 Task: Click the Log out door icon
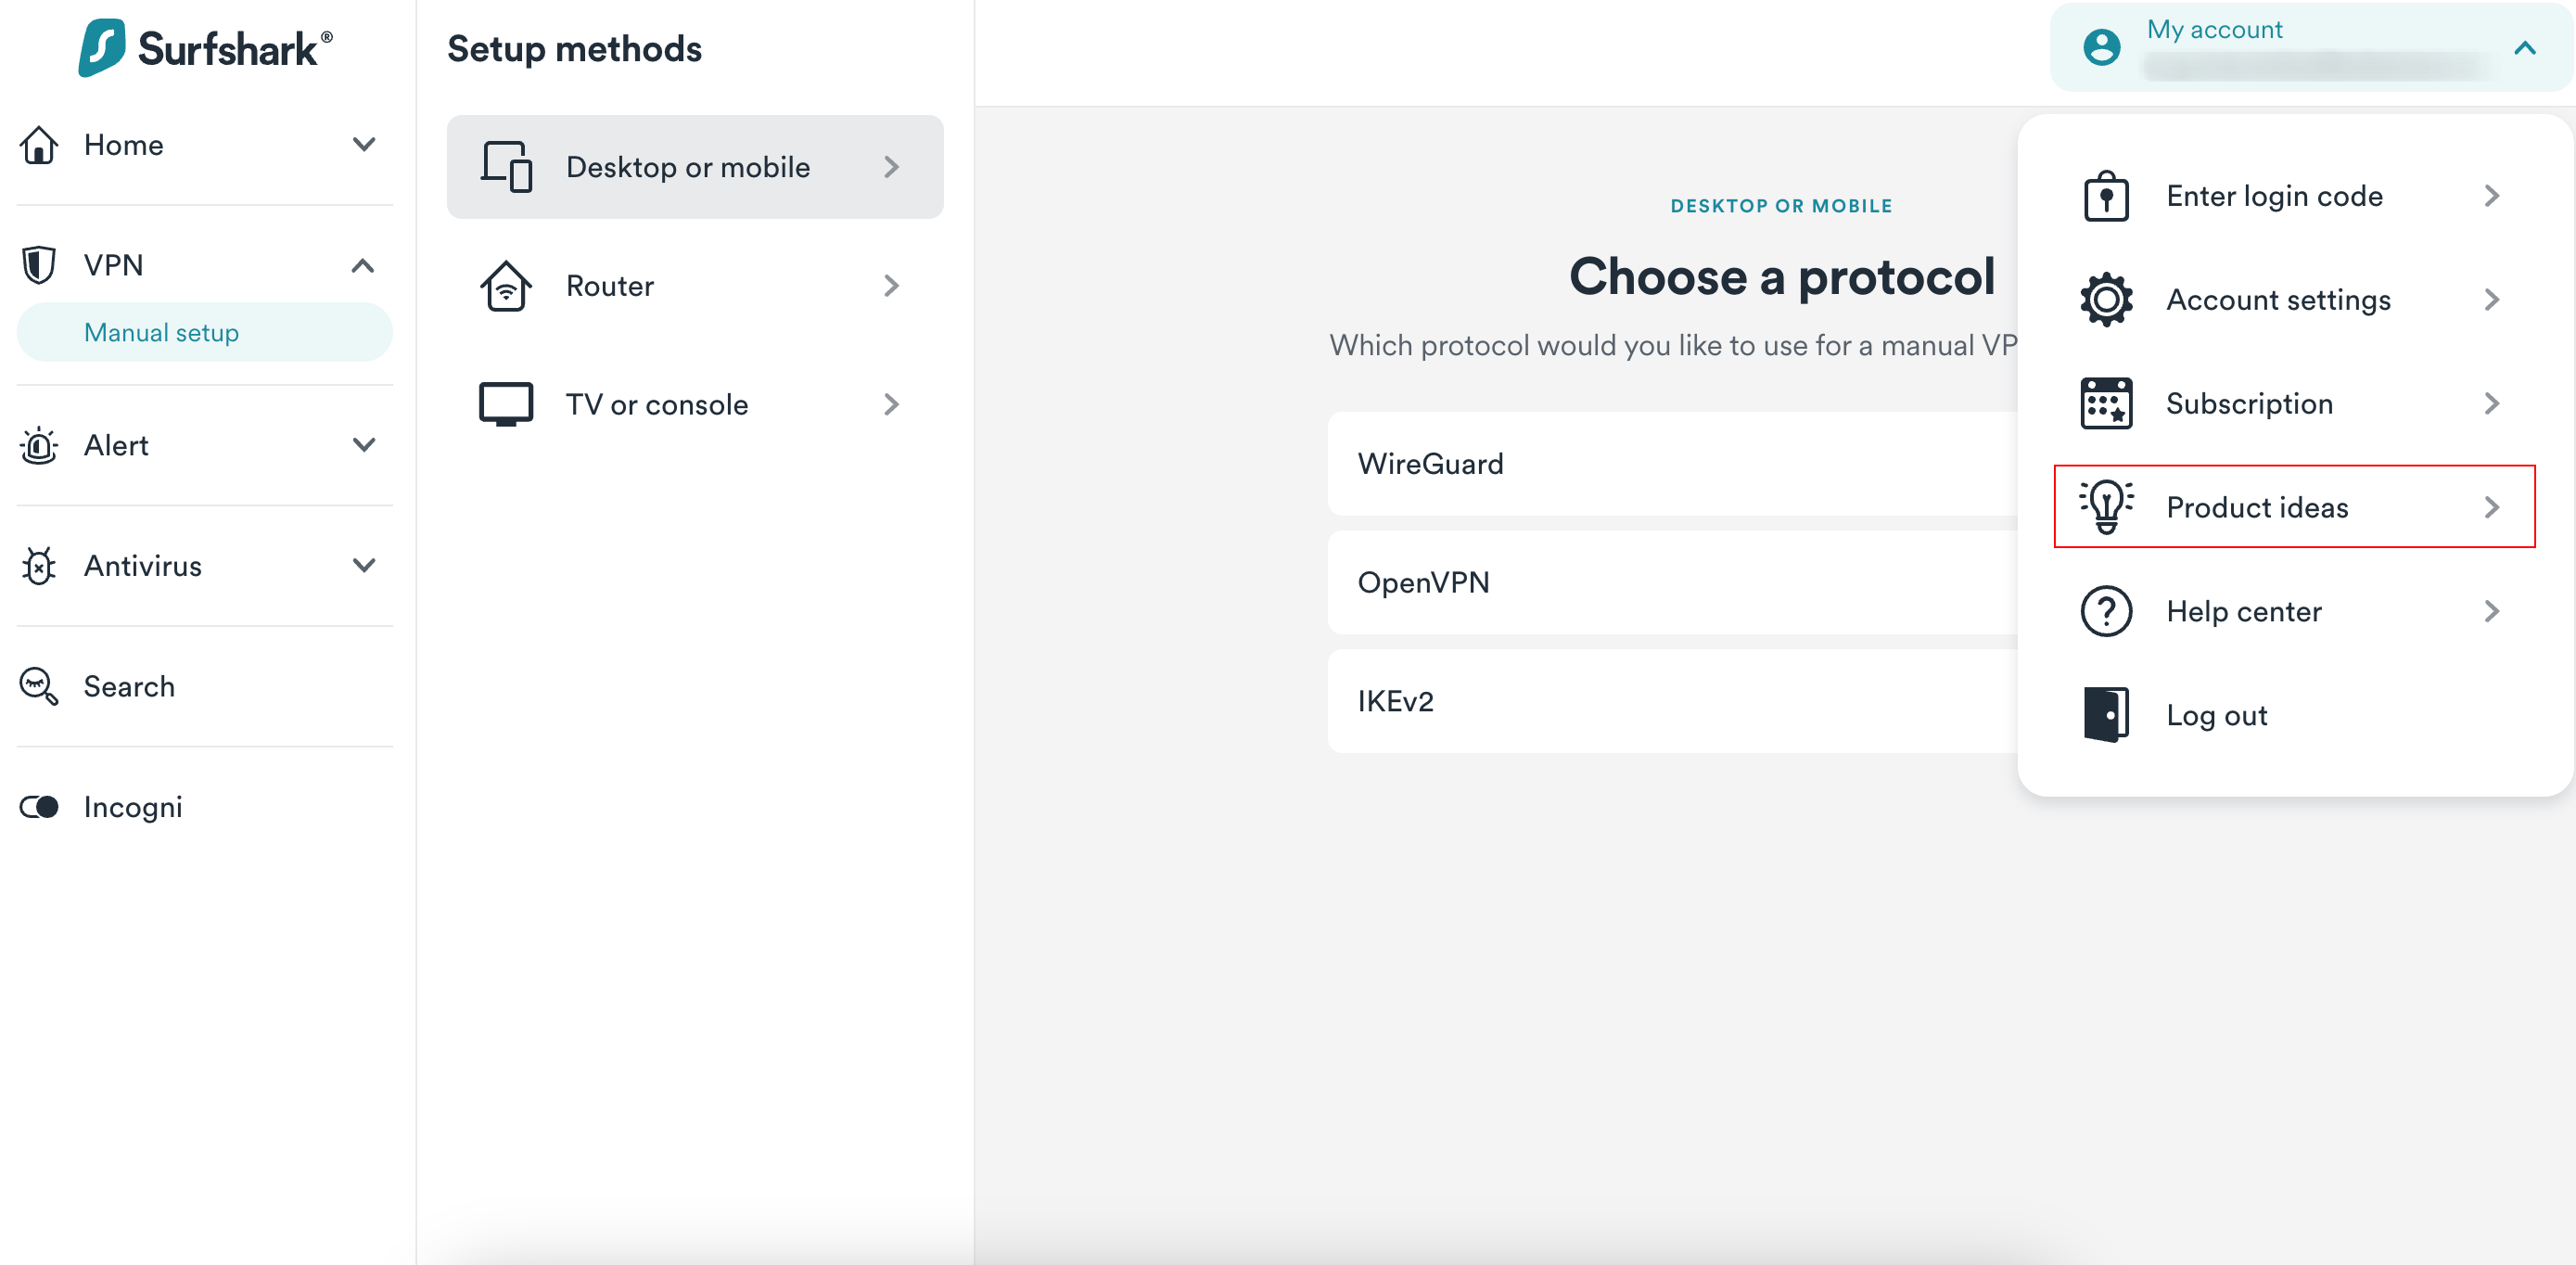pos(2106,715)
